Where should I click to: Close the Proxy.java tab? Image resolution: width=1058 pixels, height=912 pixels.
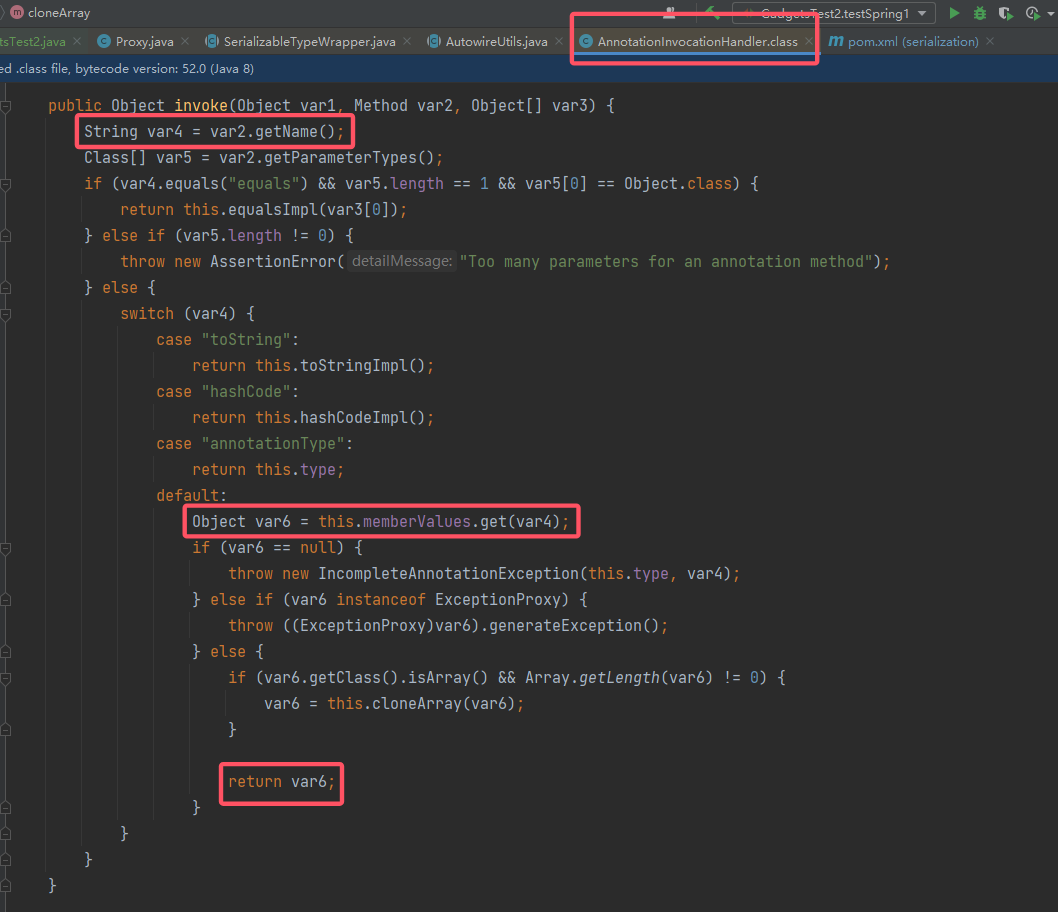[x=185, y=42]
